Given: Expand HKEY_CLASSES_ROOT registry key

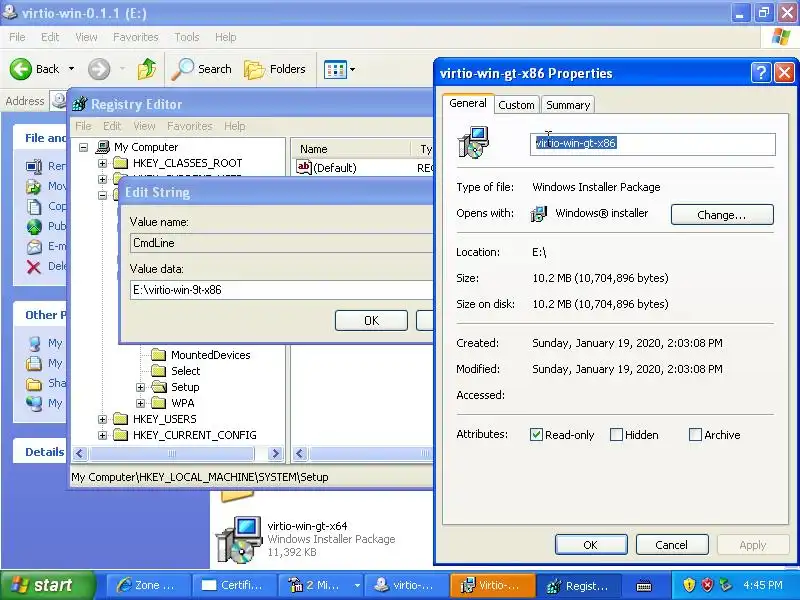Looking at the screenshot, I should 103,163.
